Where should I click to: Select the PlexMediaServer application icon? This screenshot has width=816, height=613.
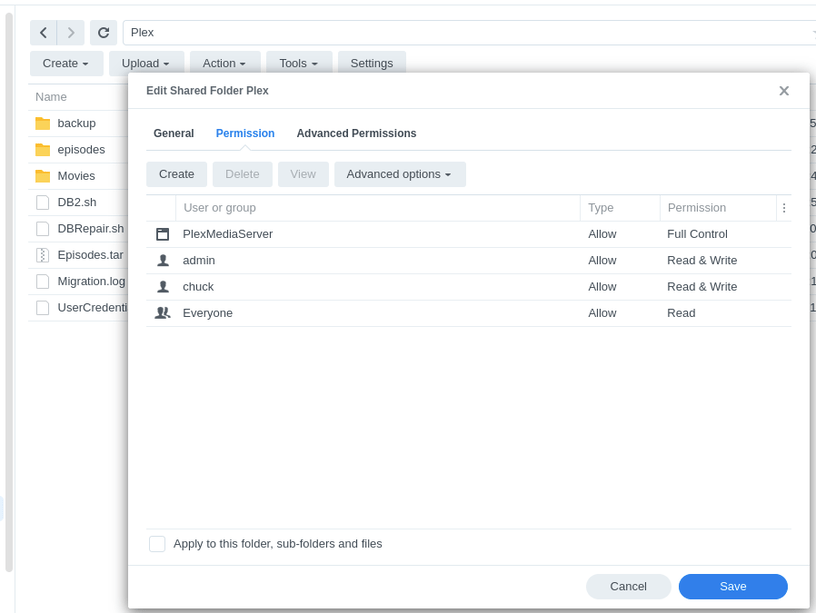point(163,234)
